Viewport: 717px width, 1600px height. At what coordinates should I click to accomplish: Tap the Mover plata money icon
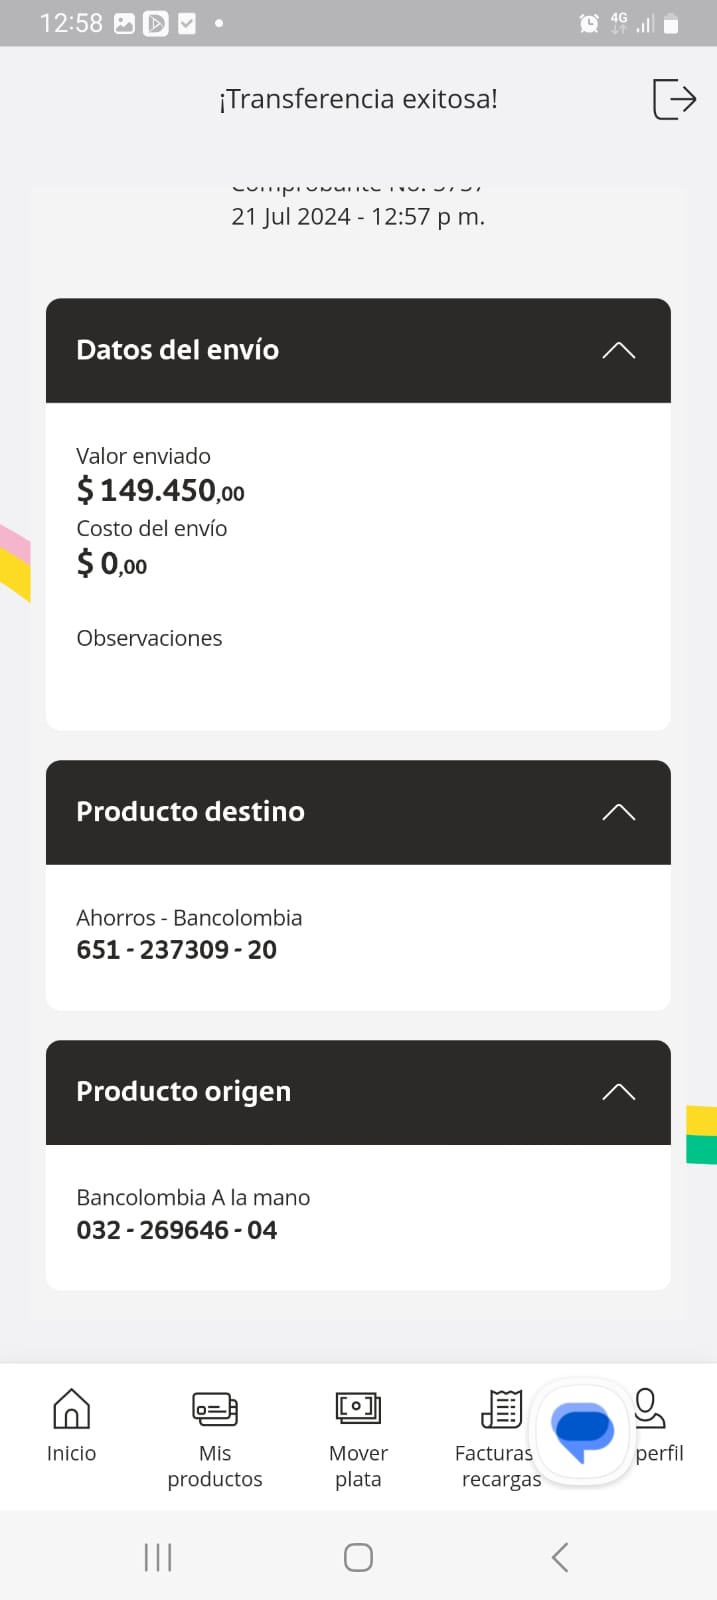click(x=358, y=1409)
